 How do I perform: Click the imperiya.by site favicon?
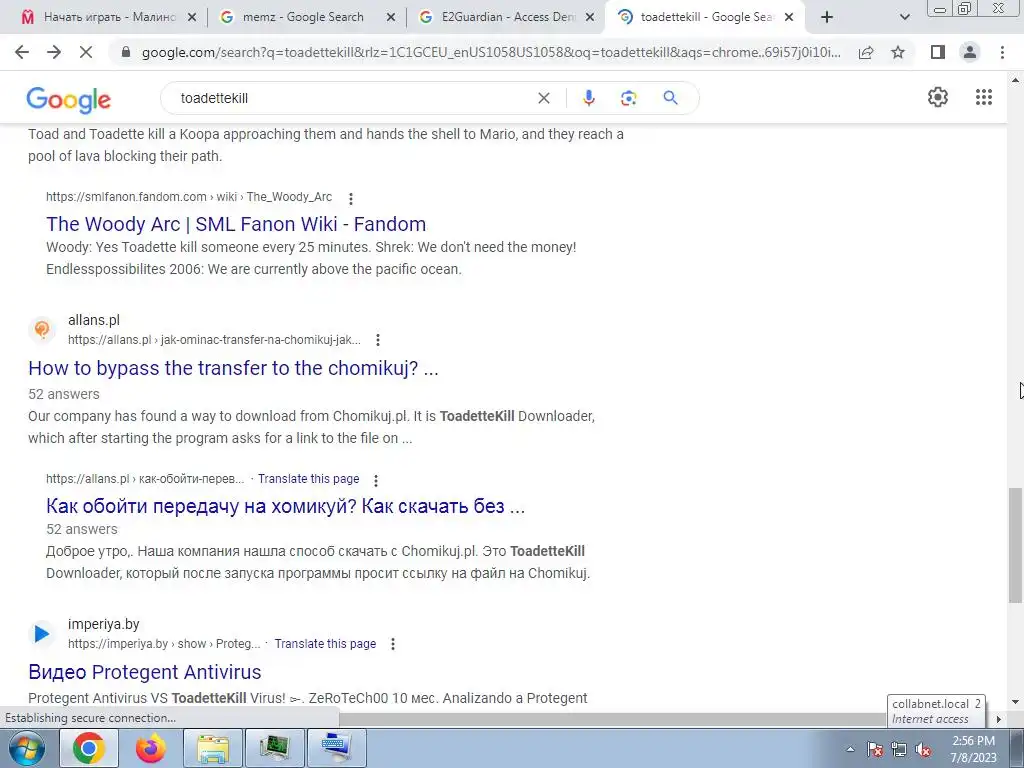pyautogui.click(x=42, y=633)
